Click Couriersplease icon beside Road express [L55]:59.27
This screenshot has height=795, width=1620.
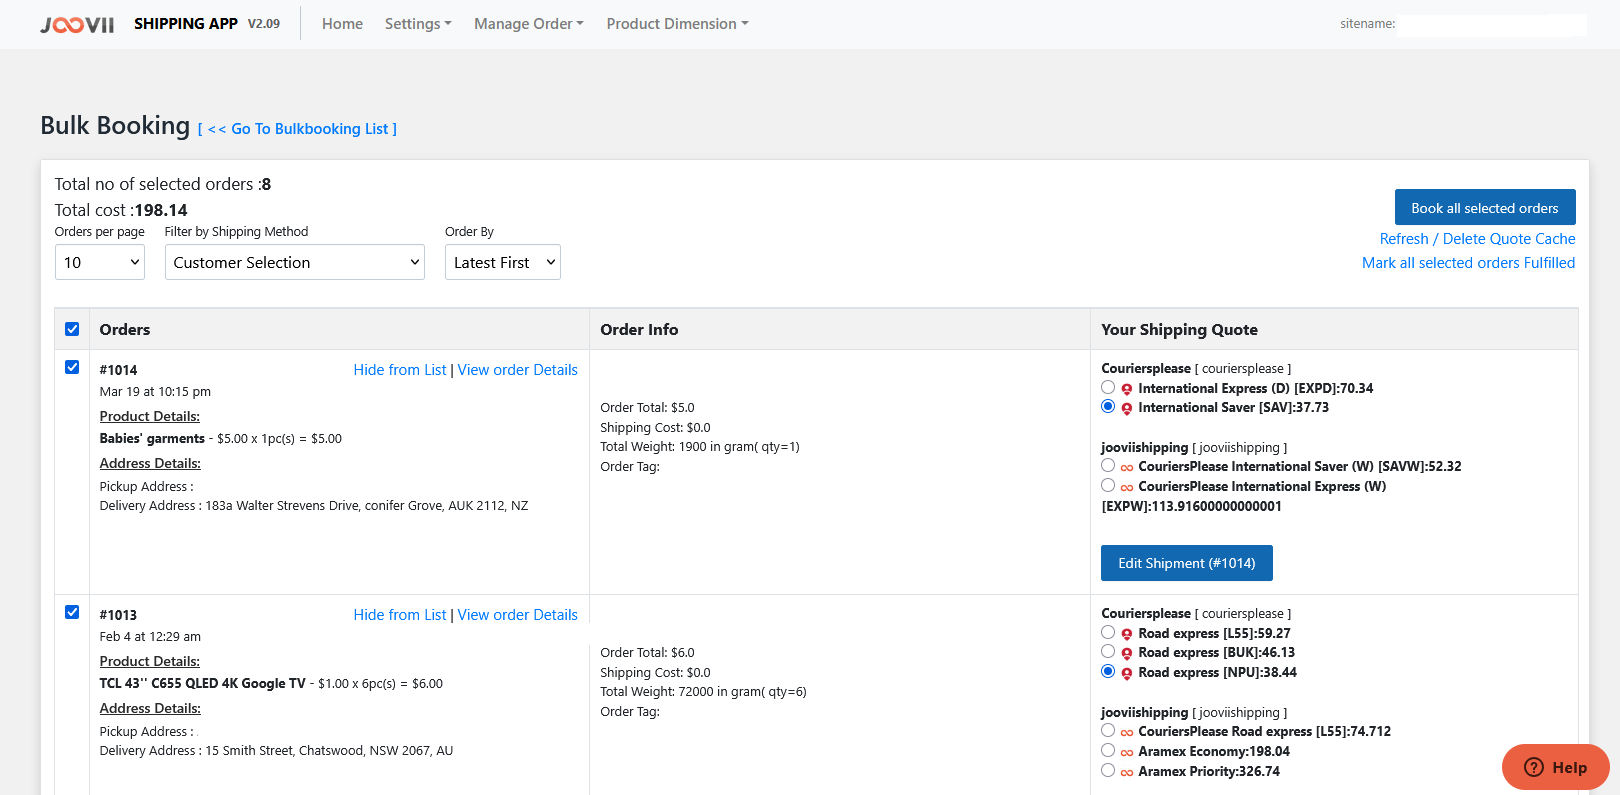click(1127, 634)
